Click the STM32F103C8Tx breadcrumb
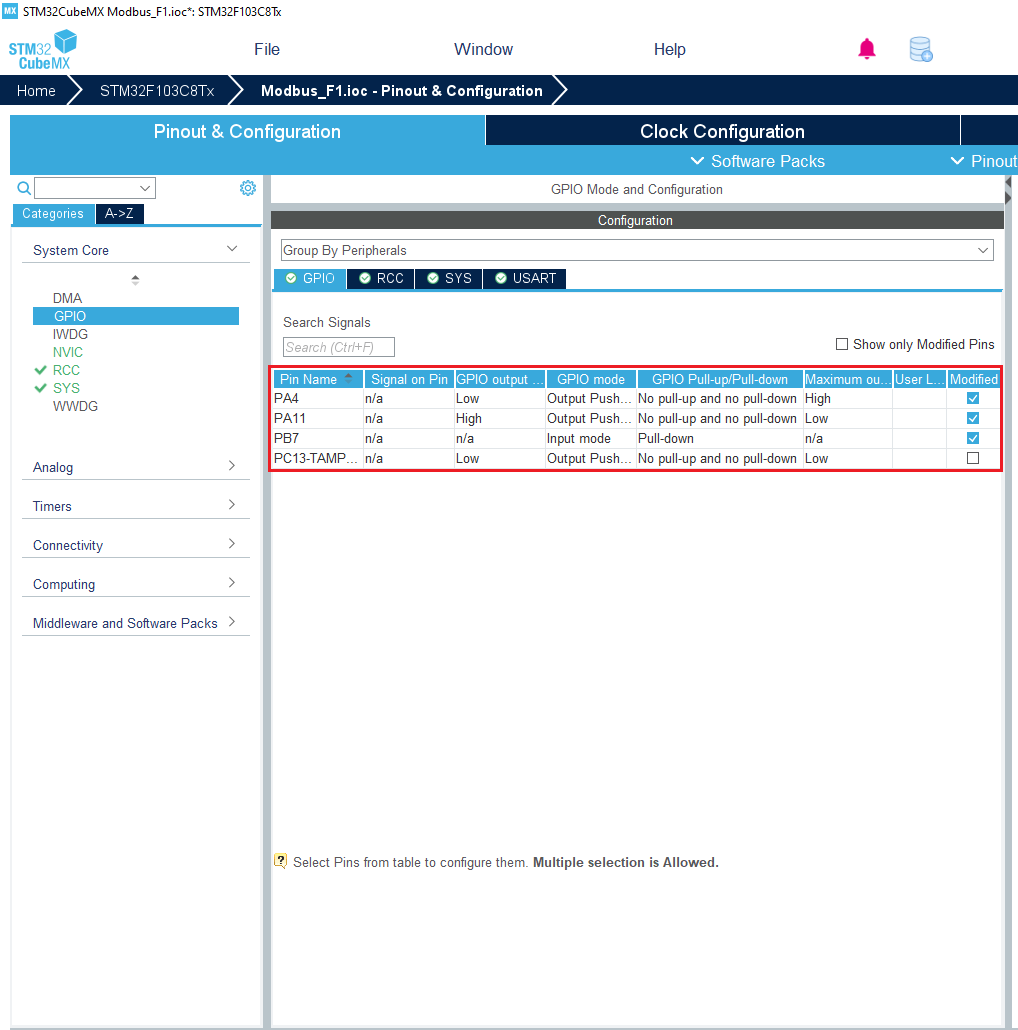Screen dimensions: 1018x1030 (x=157, y=91)
